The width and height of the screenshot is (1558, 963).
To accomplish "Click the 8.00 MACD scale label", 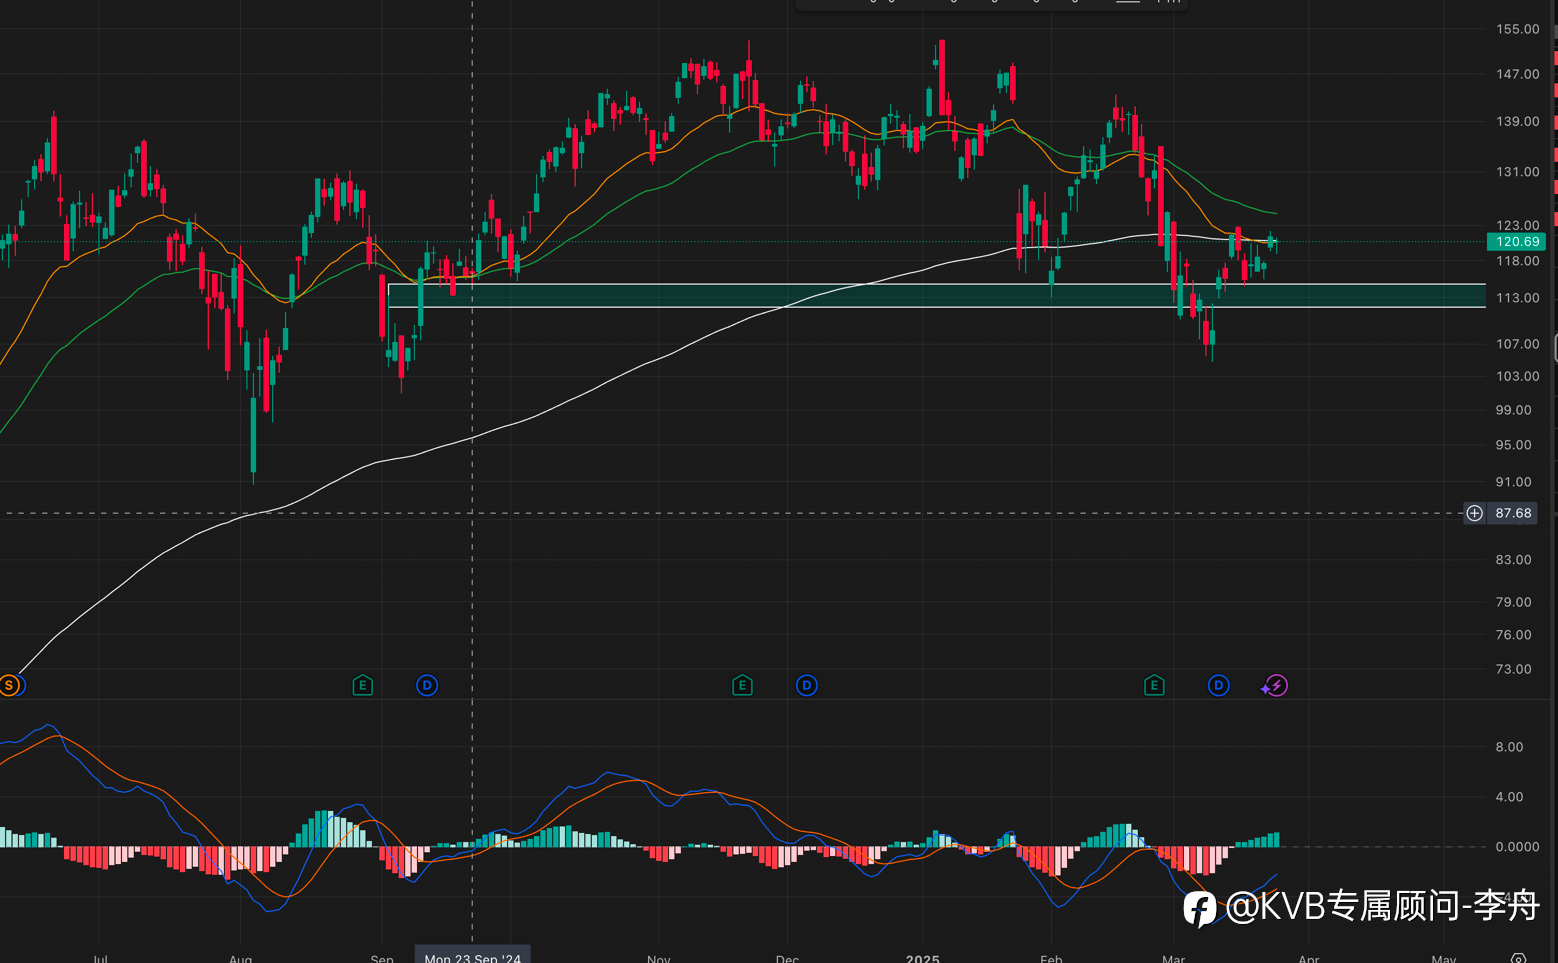I will pyautogui.click(x=1509, y=747).
